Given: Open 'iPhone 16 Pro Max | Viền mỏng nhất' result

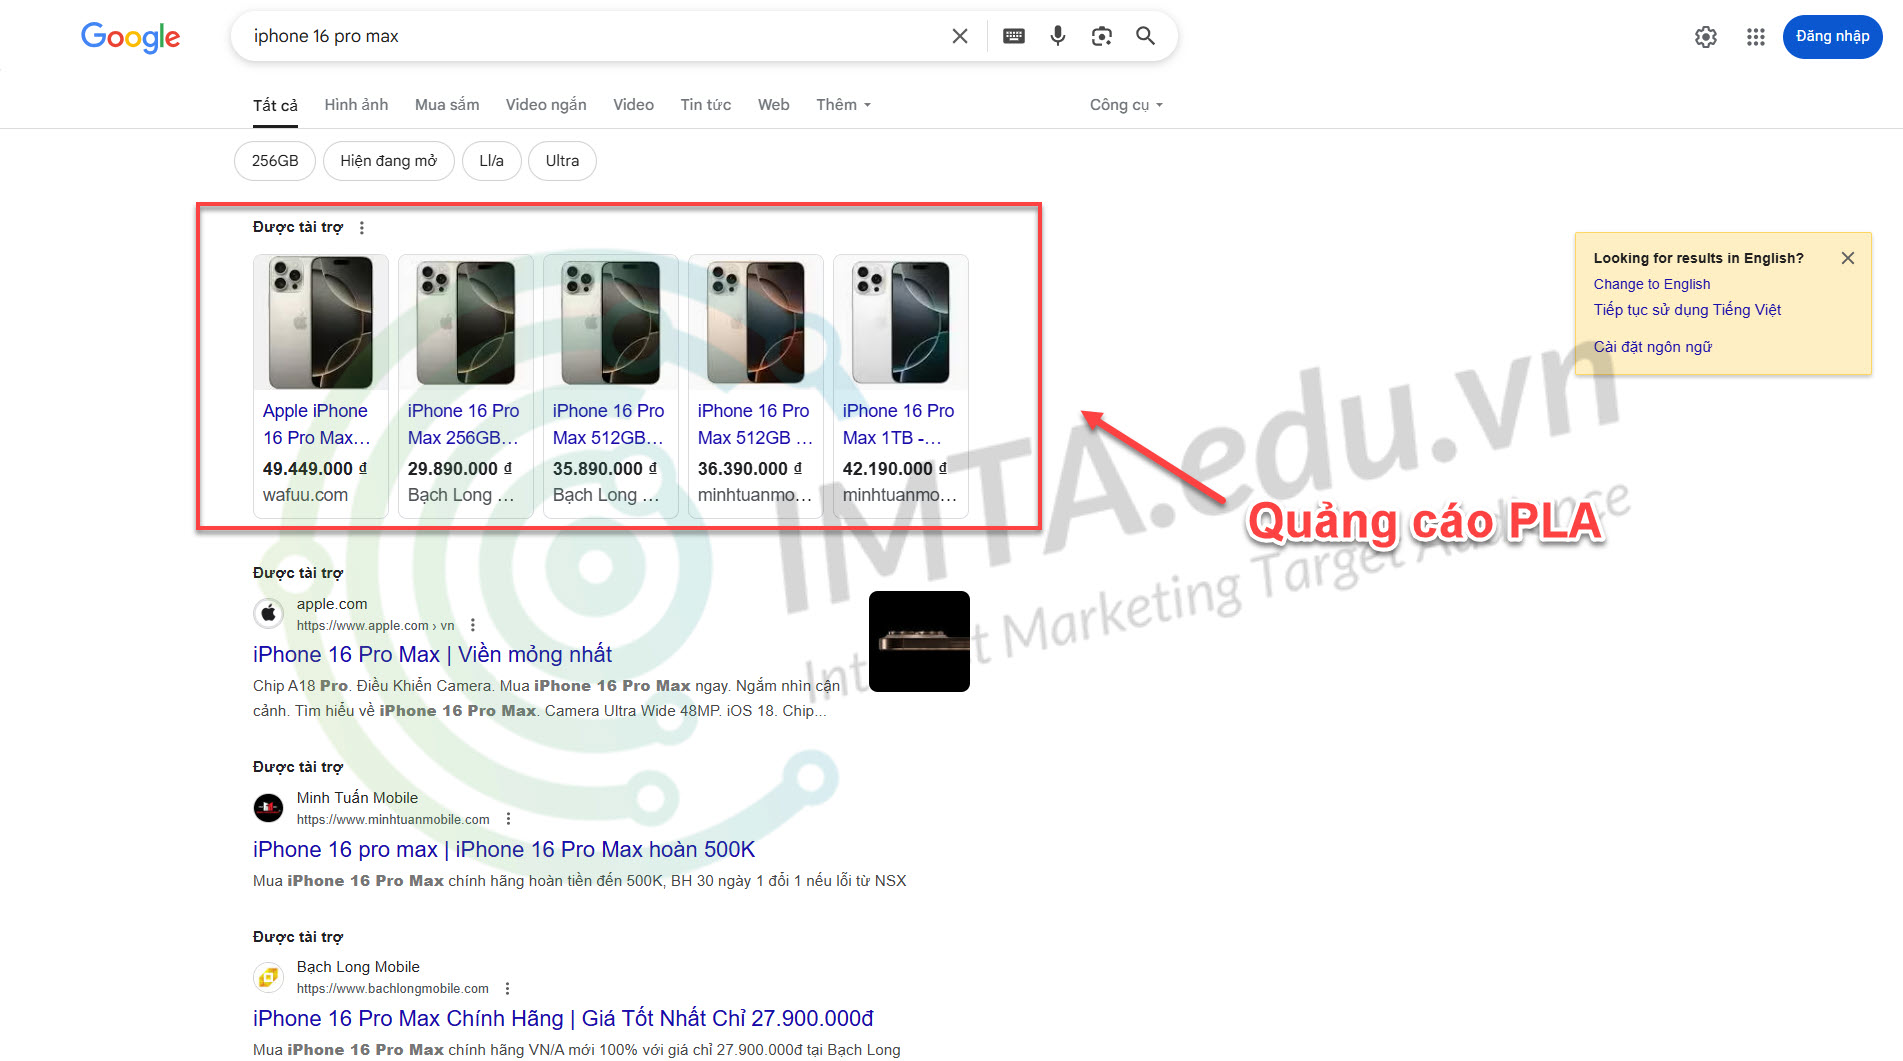Looking at the screenshot, I should pyautogui.click(x=432, y=654).
